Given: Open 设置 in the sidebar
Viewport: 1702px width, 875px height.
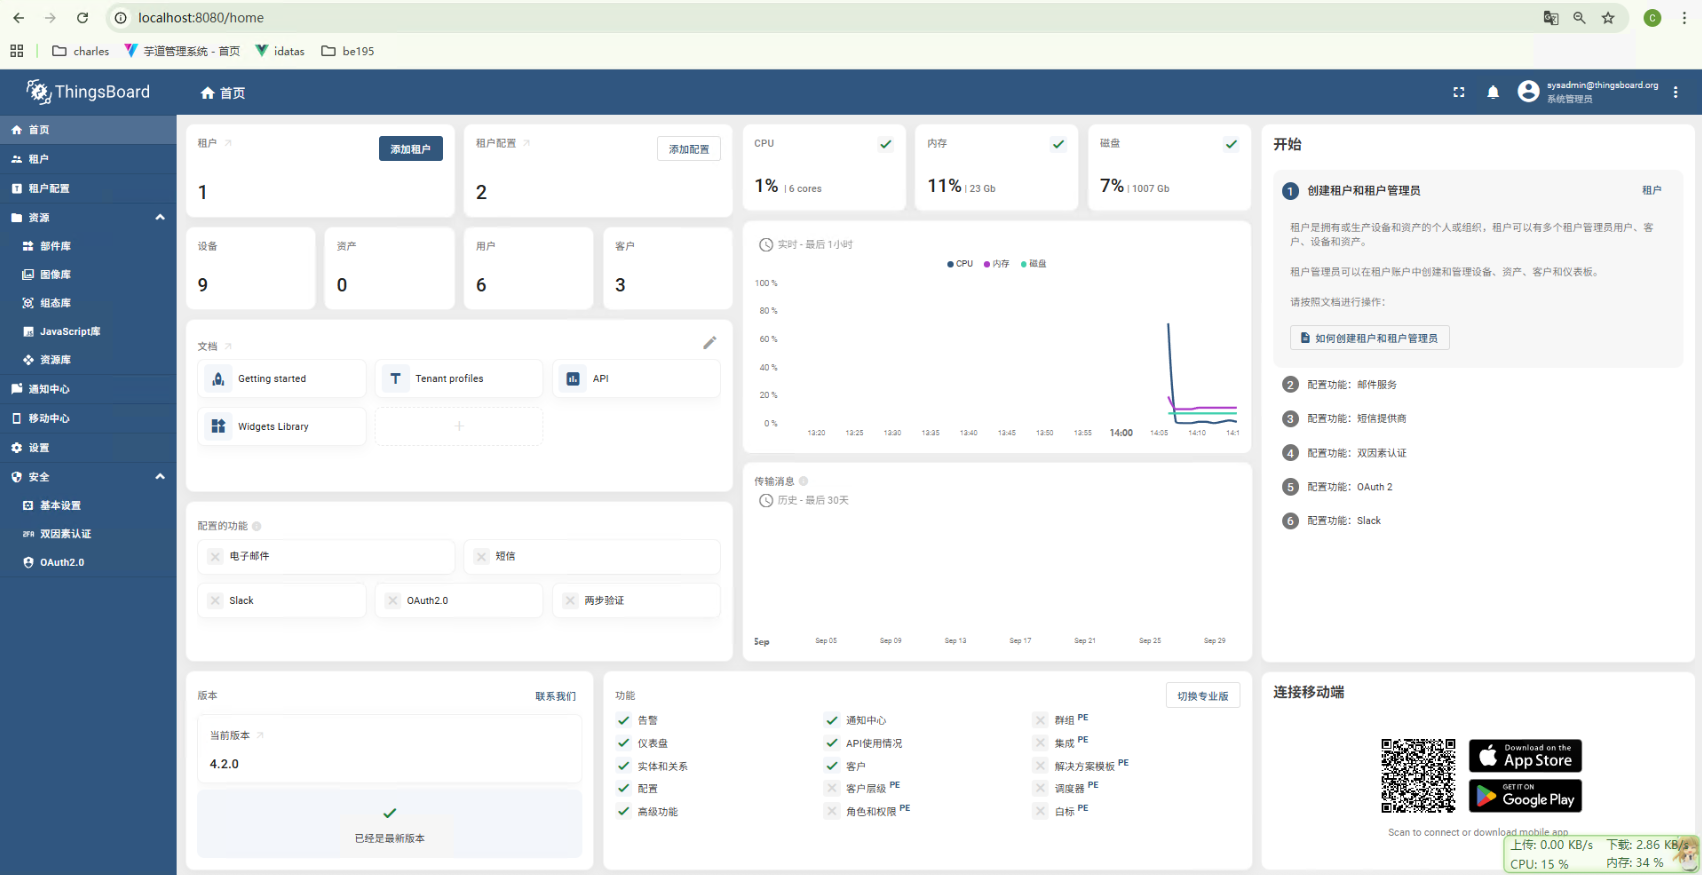Looking at the screenshot, I should 88,448.
